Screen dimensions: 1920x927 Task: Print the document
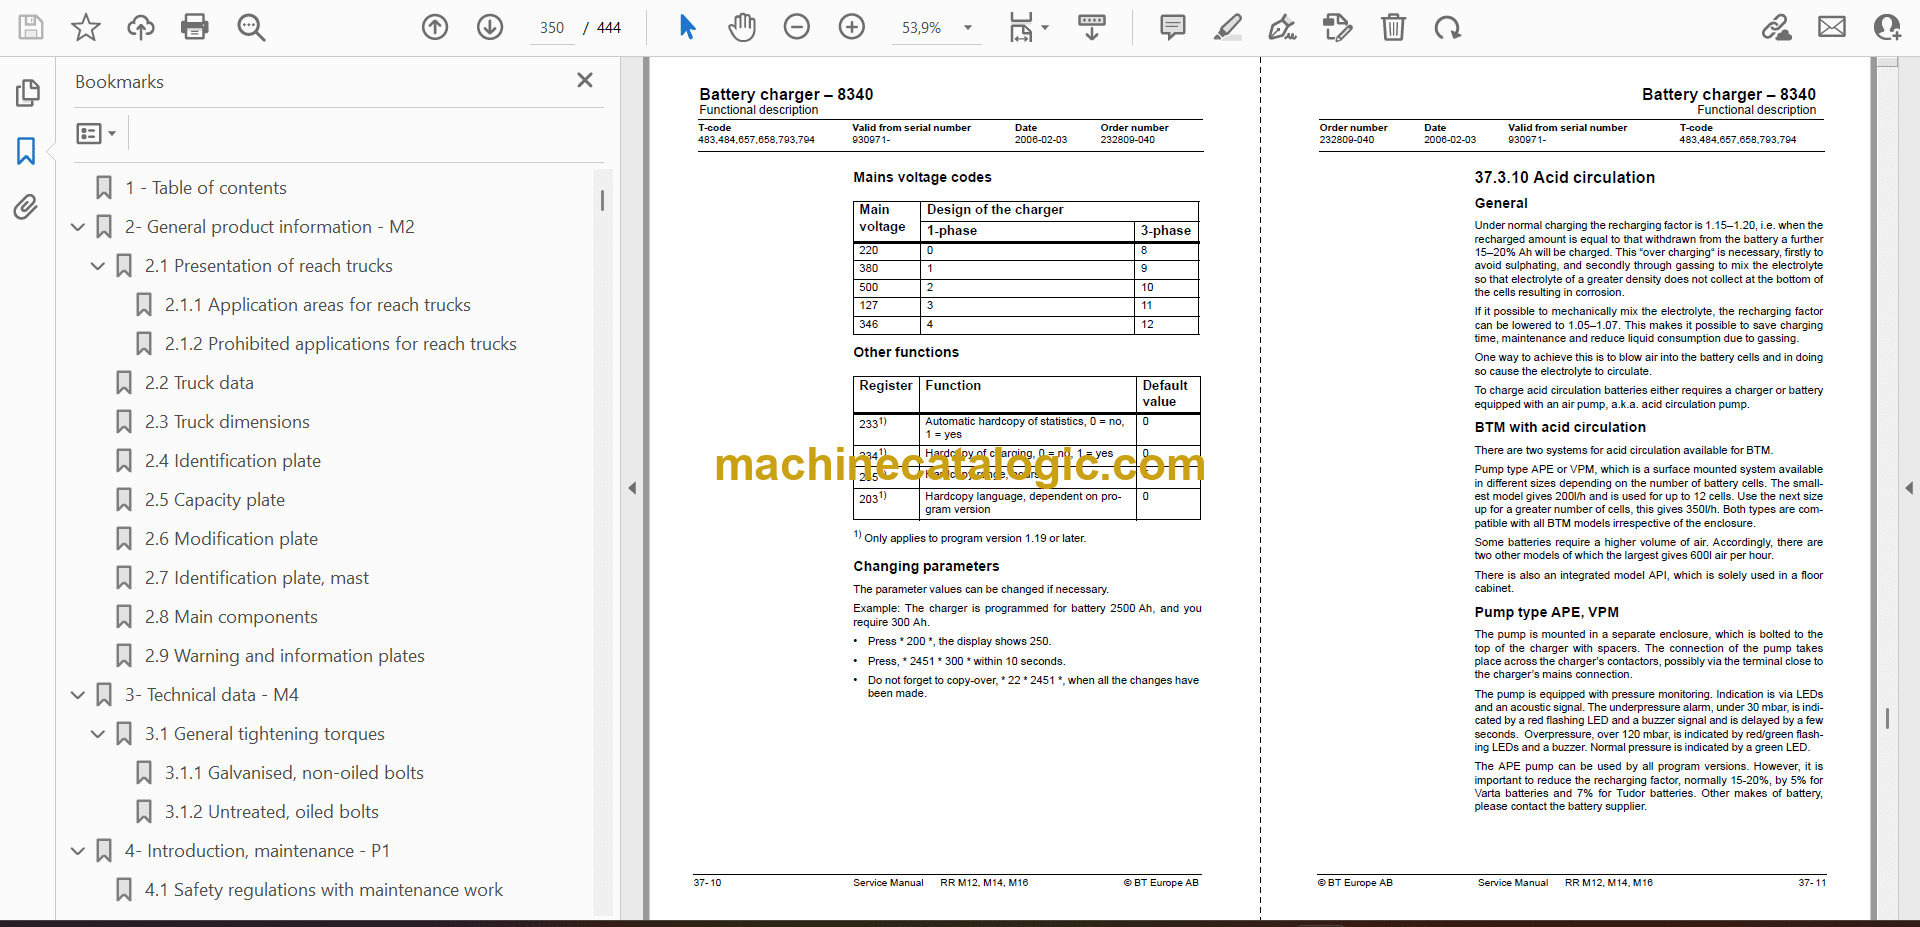(x=195, y=27)
